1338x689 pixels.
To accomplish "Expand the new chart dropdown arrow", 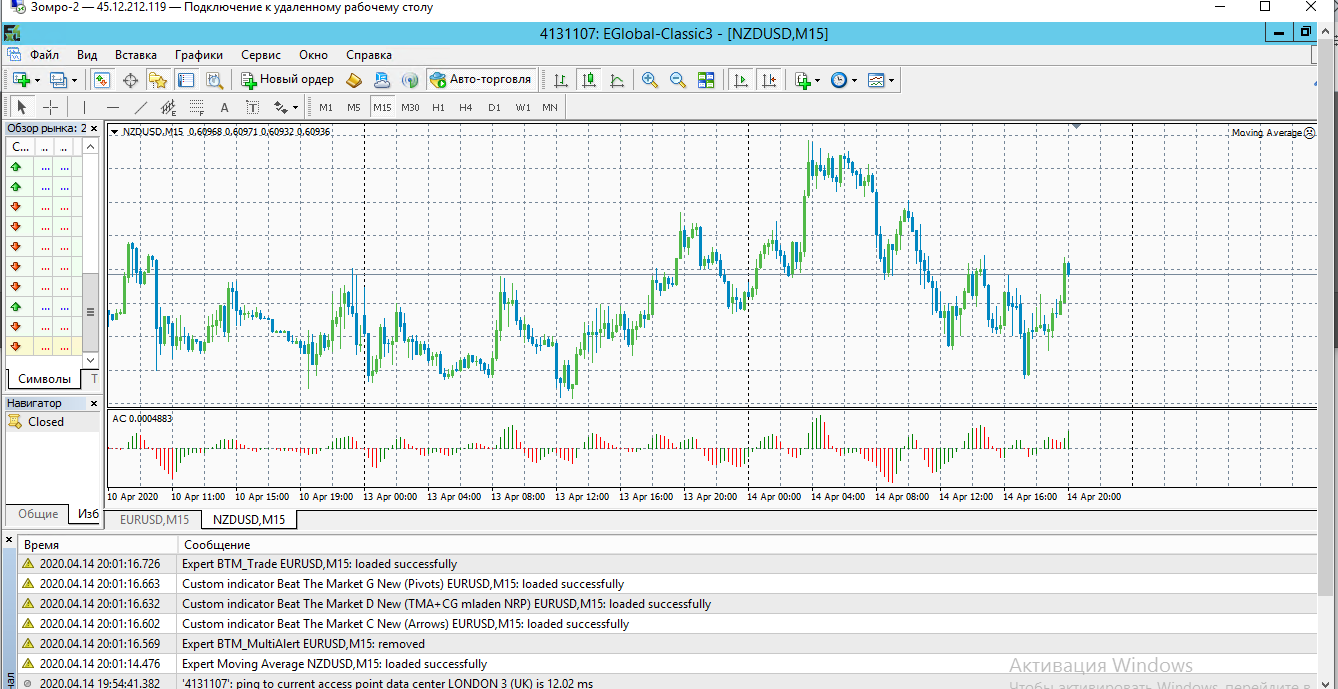I will coord(37,80).
